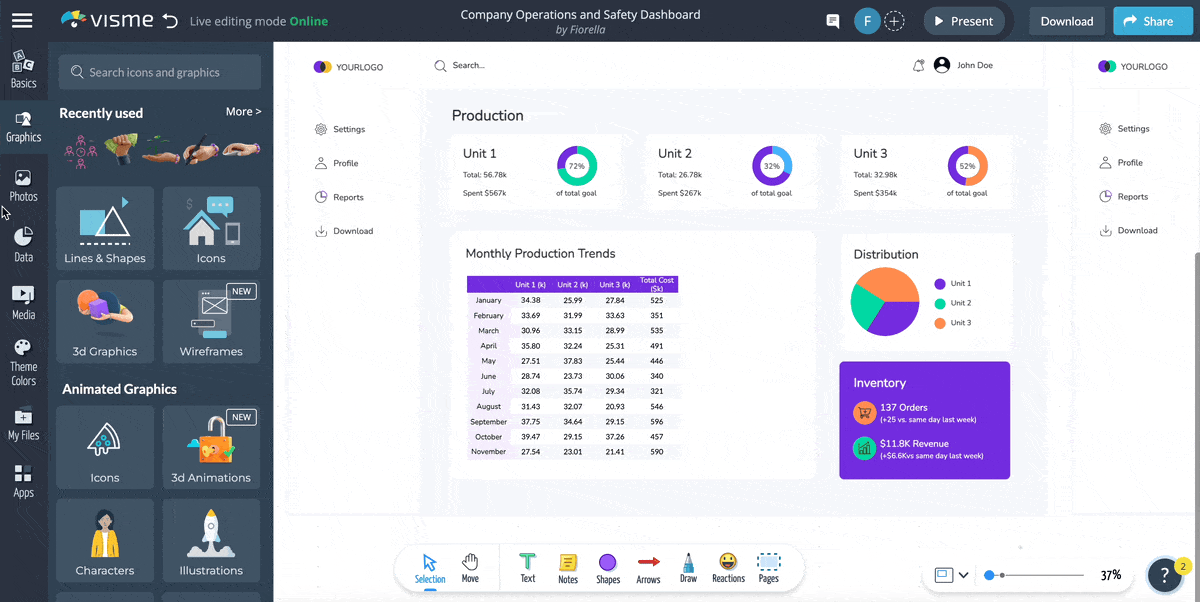The width and height of the screenshot is (1200, 602).
Task: Open the Reactions emoji tool
Action: click(x=728, y=568)
